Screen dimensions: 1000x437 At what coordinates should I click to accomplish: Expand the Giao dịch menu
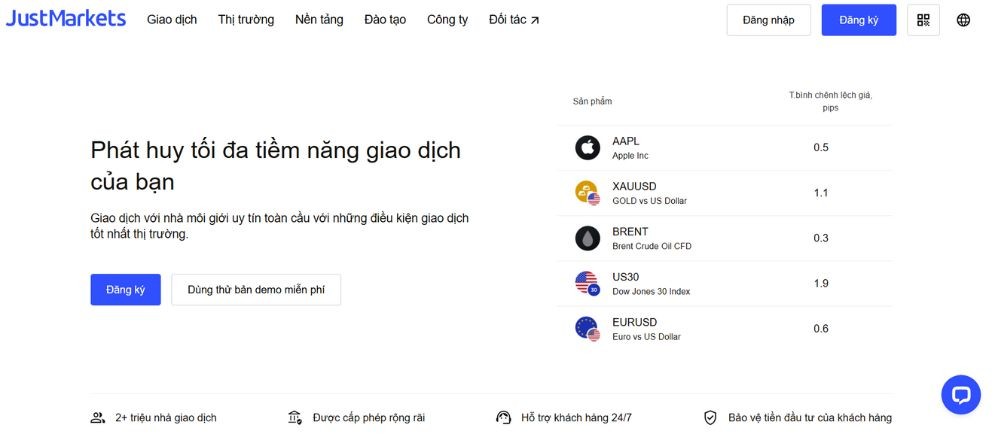pyautogui.click(x=172, y=20)
